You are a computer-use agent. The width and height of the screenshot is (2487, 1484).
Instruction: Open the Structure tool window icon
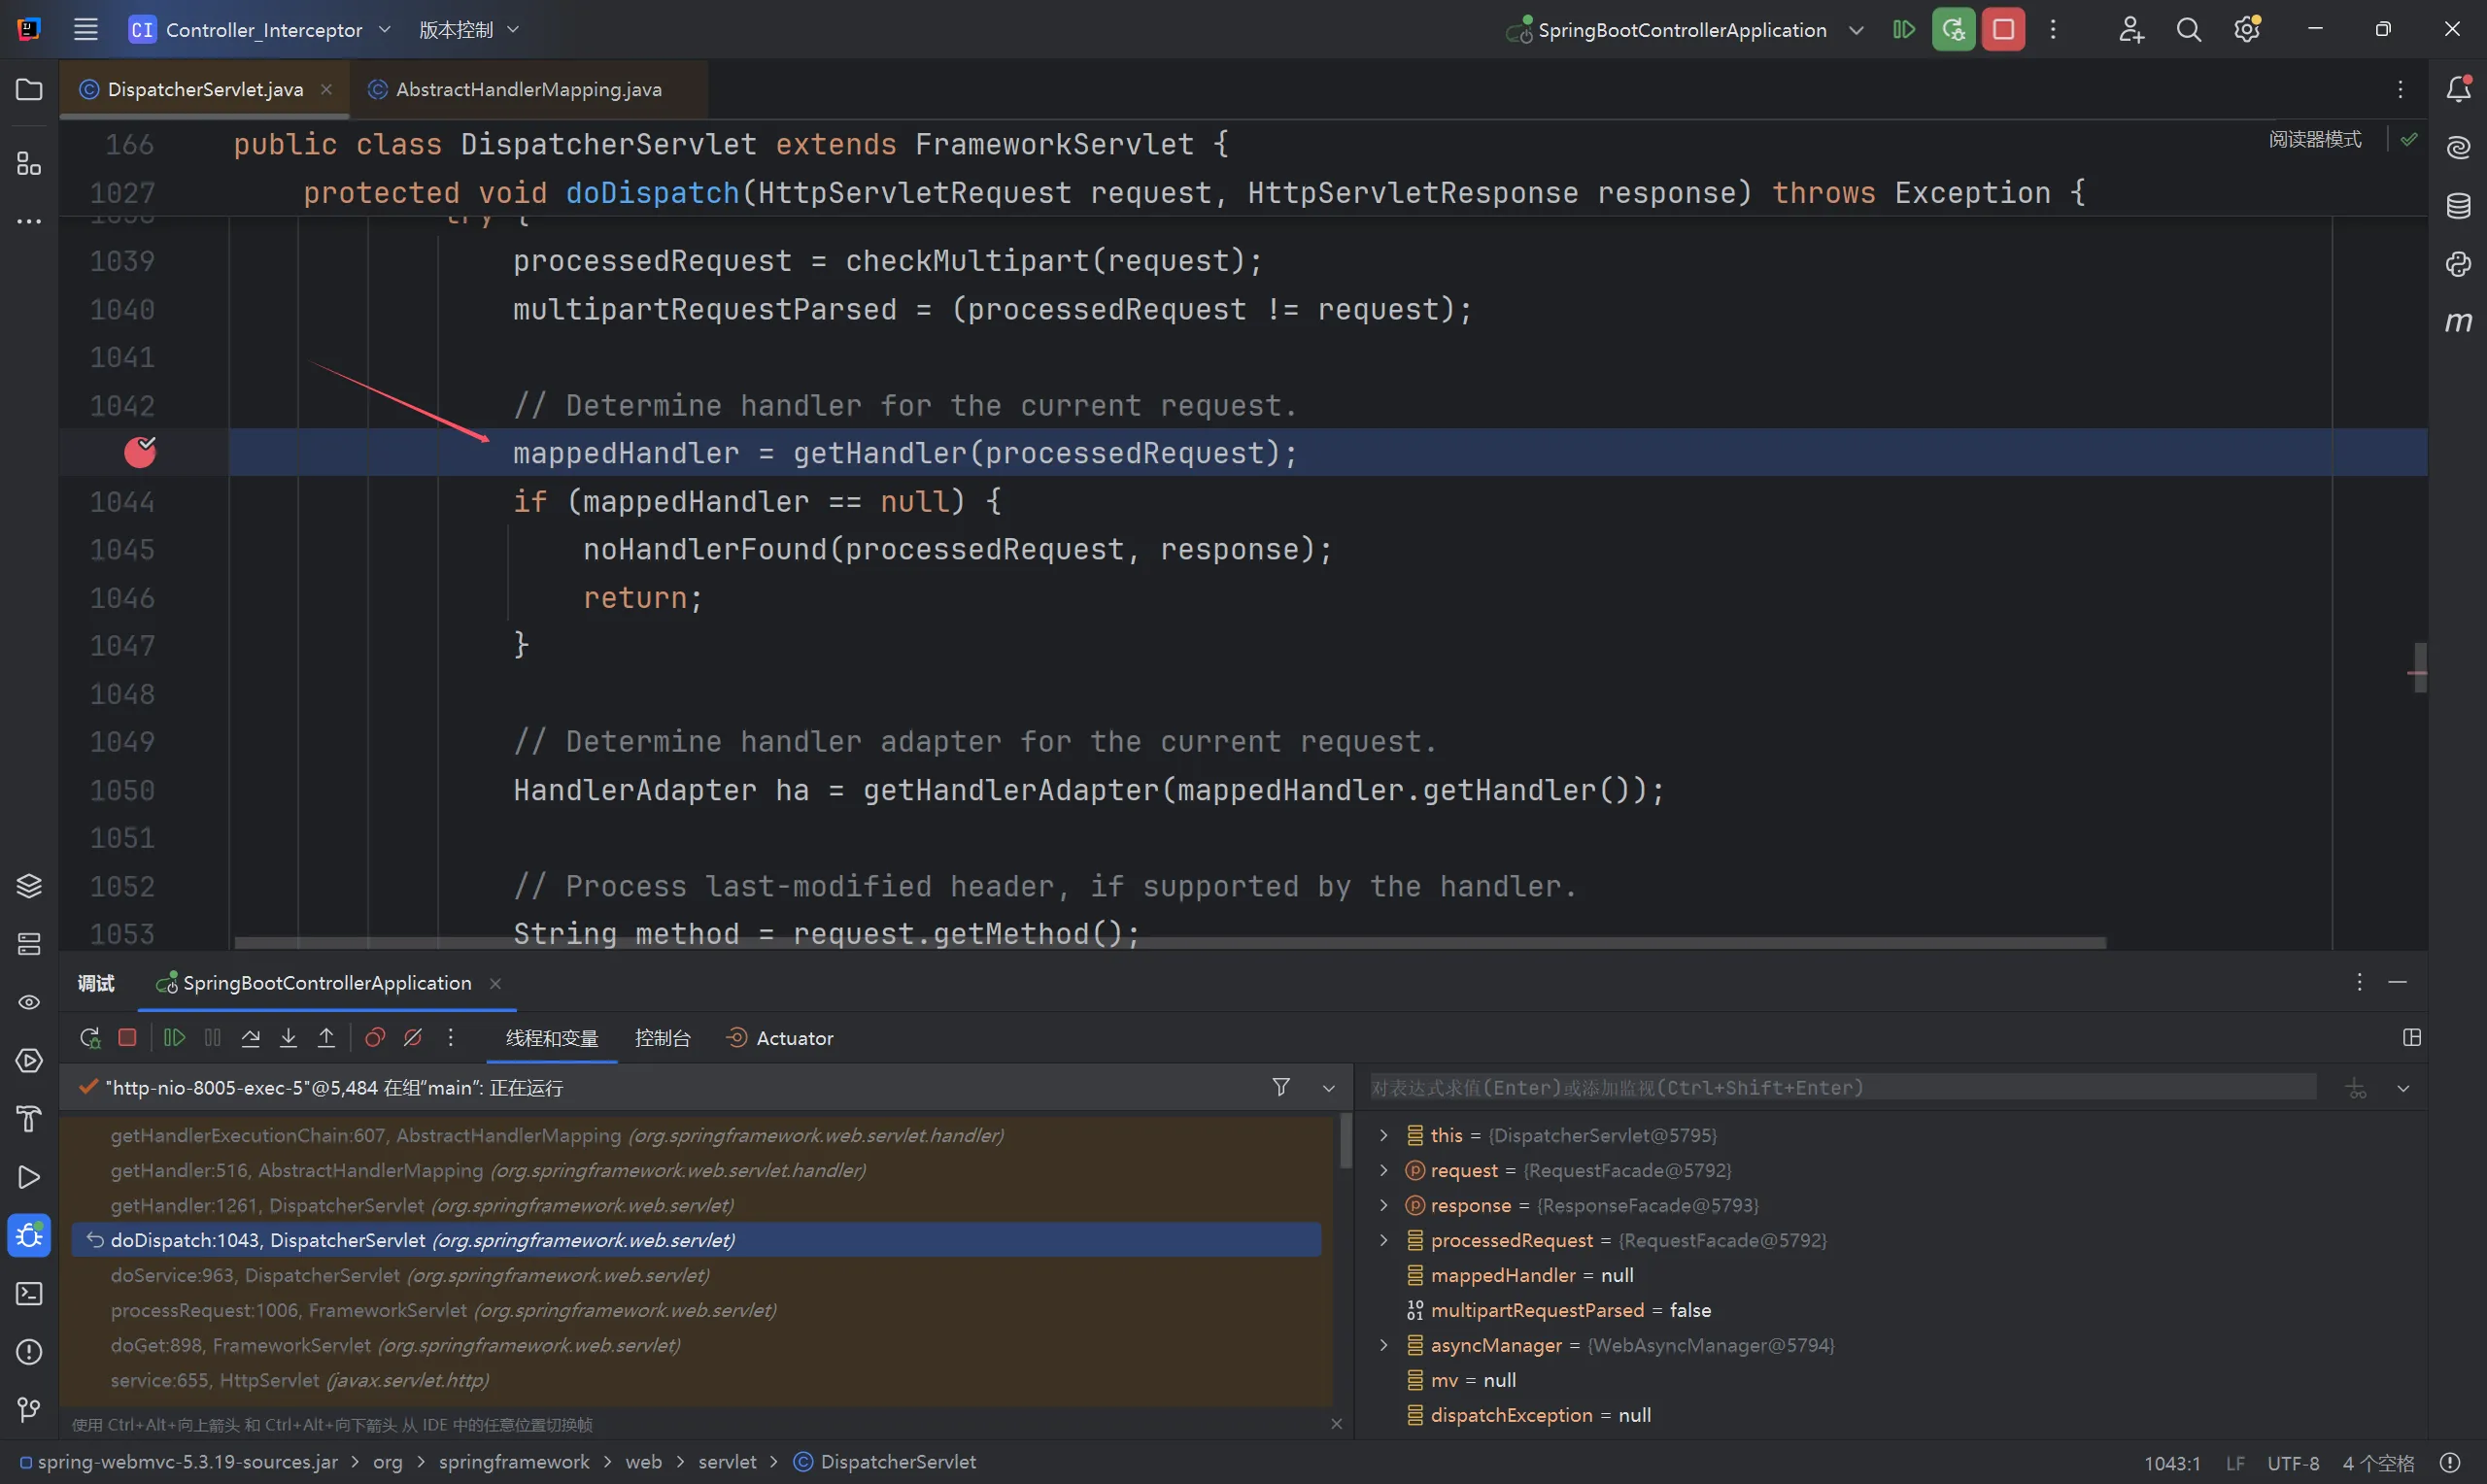29,163
